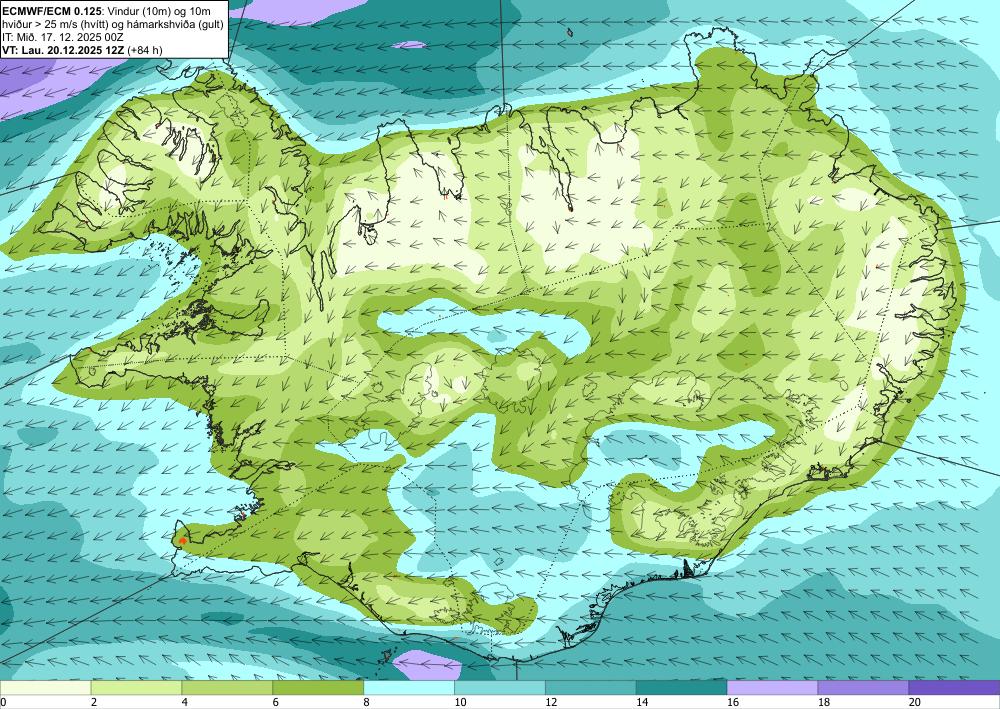Click the dark purple above-20 m/s legend swatch
The image size is (1000, 709).
[954, 687]
